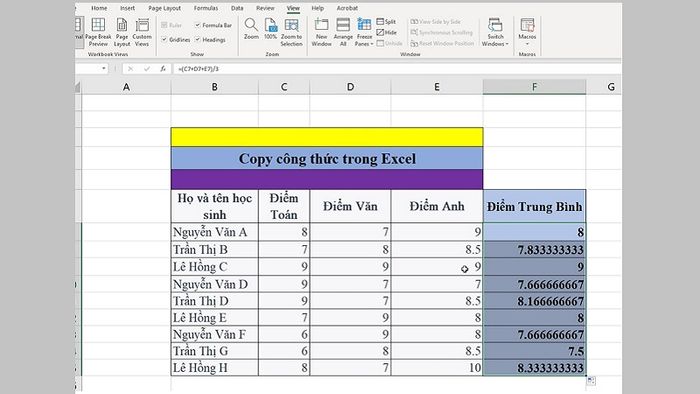Open the Data tab
700x394 pixels.
click(x=237, y=8)
